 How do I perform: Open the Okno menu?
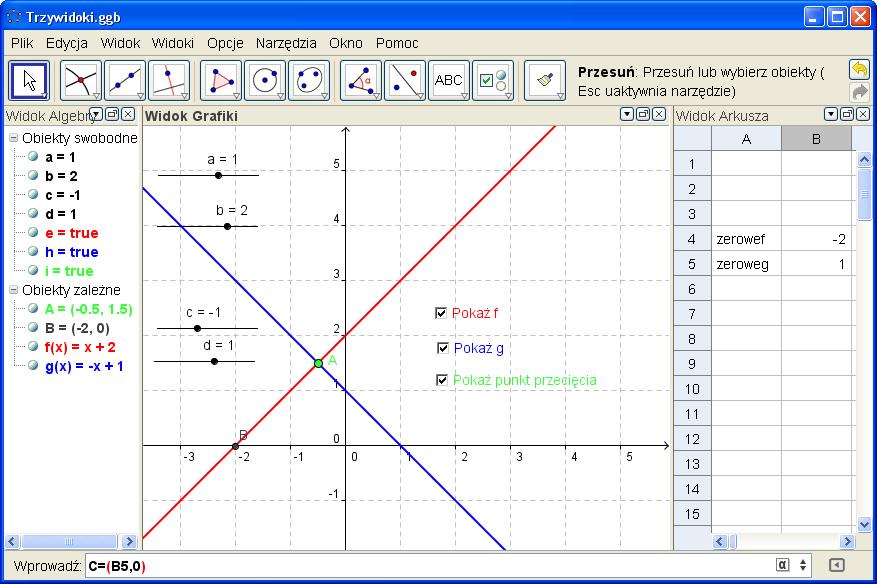point(346,43)
